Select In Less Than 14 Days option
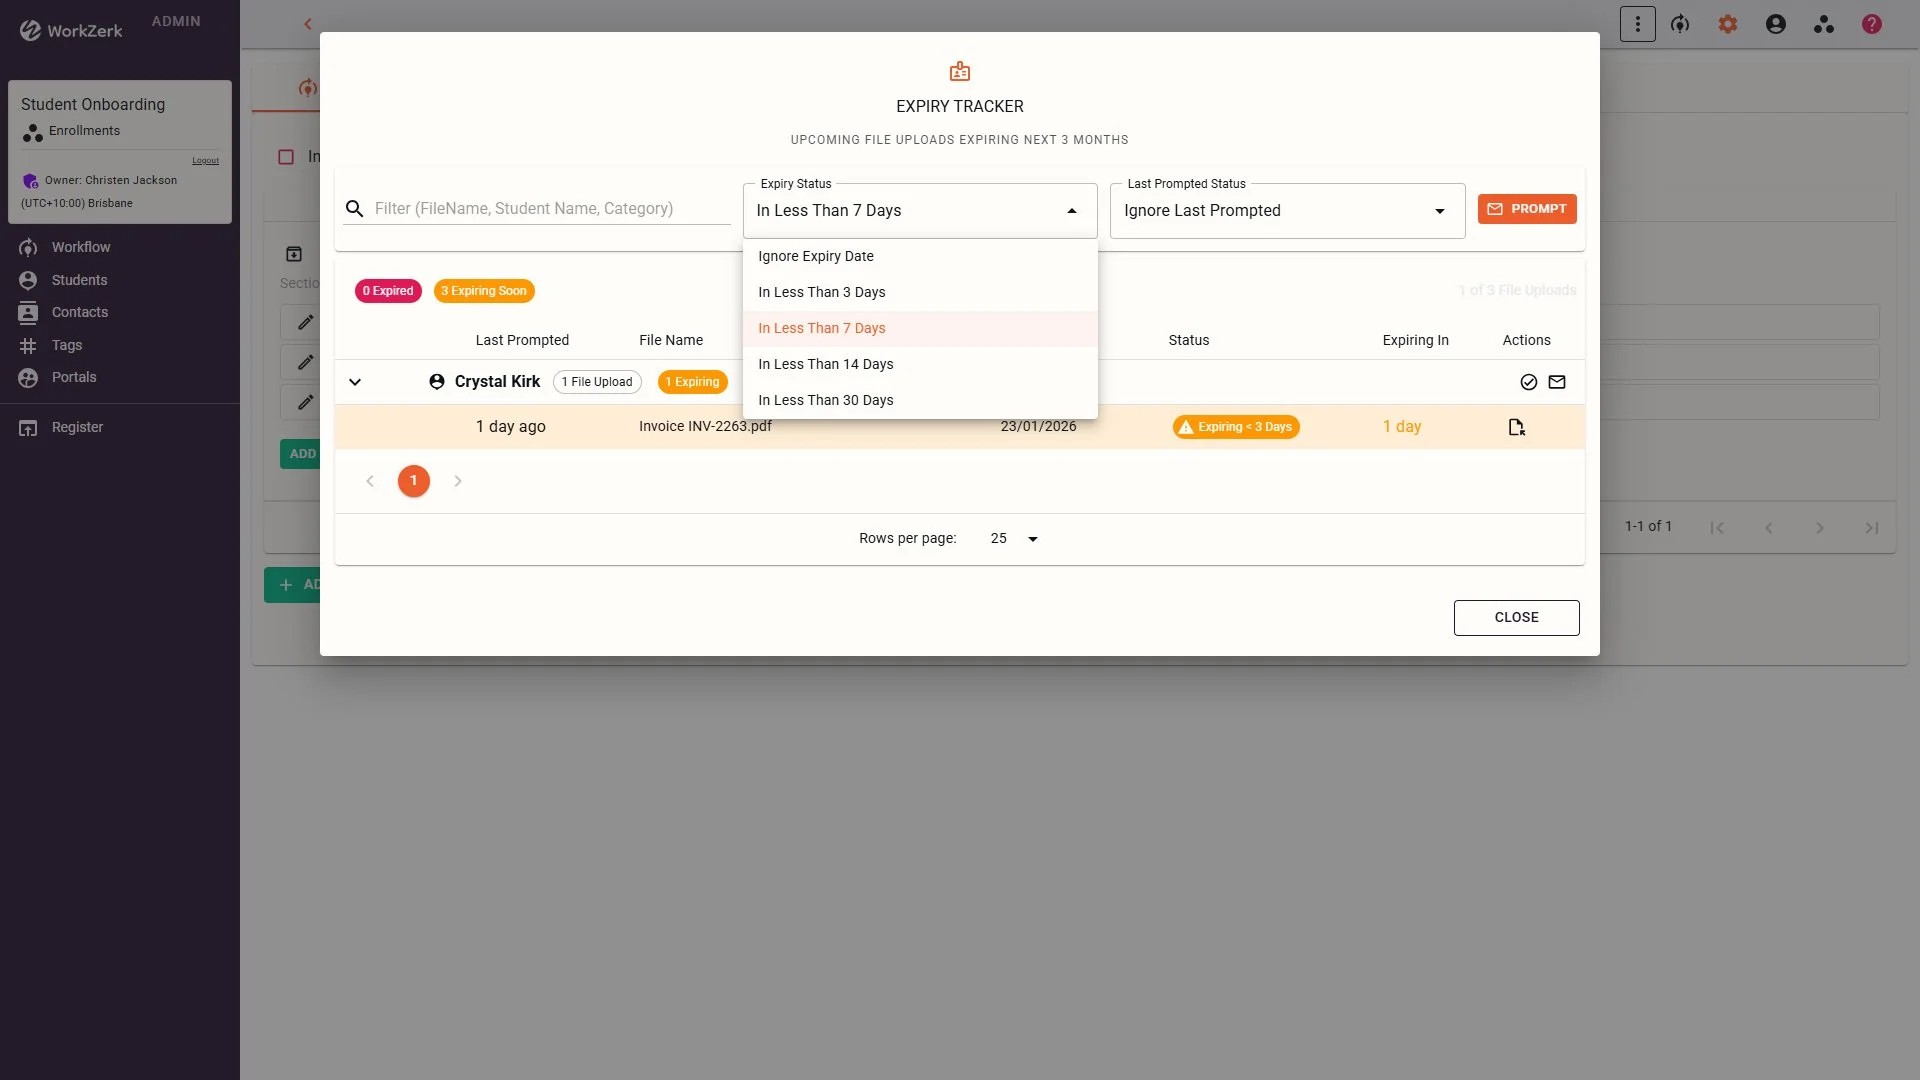This screenshot has width=1920, height=1080. (x=825, y=364)
